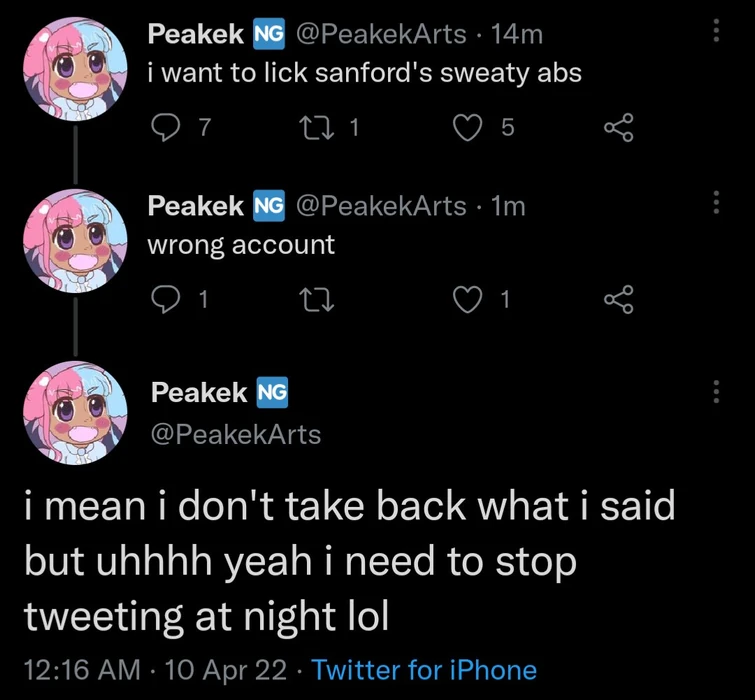Open more options on the main tweet
Viewport: 755px width, 700px height.
tap(716, 393)
